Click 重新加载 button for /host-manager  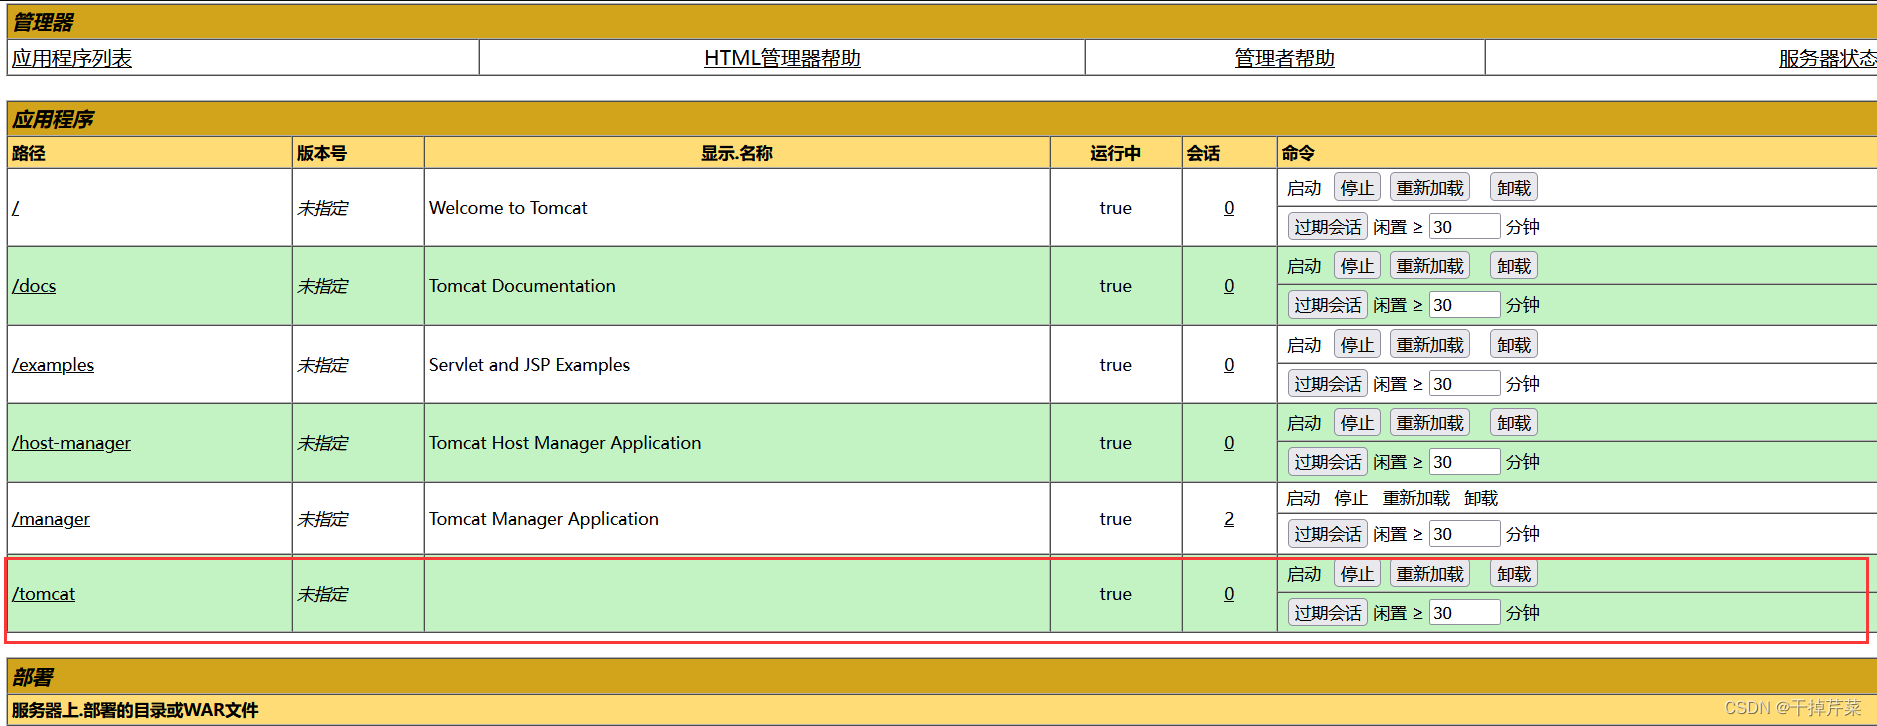coord(1430,423)
